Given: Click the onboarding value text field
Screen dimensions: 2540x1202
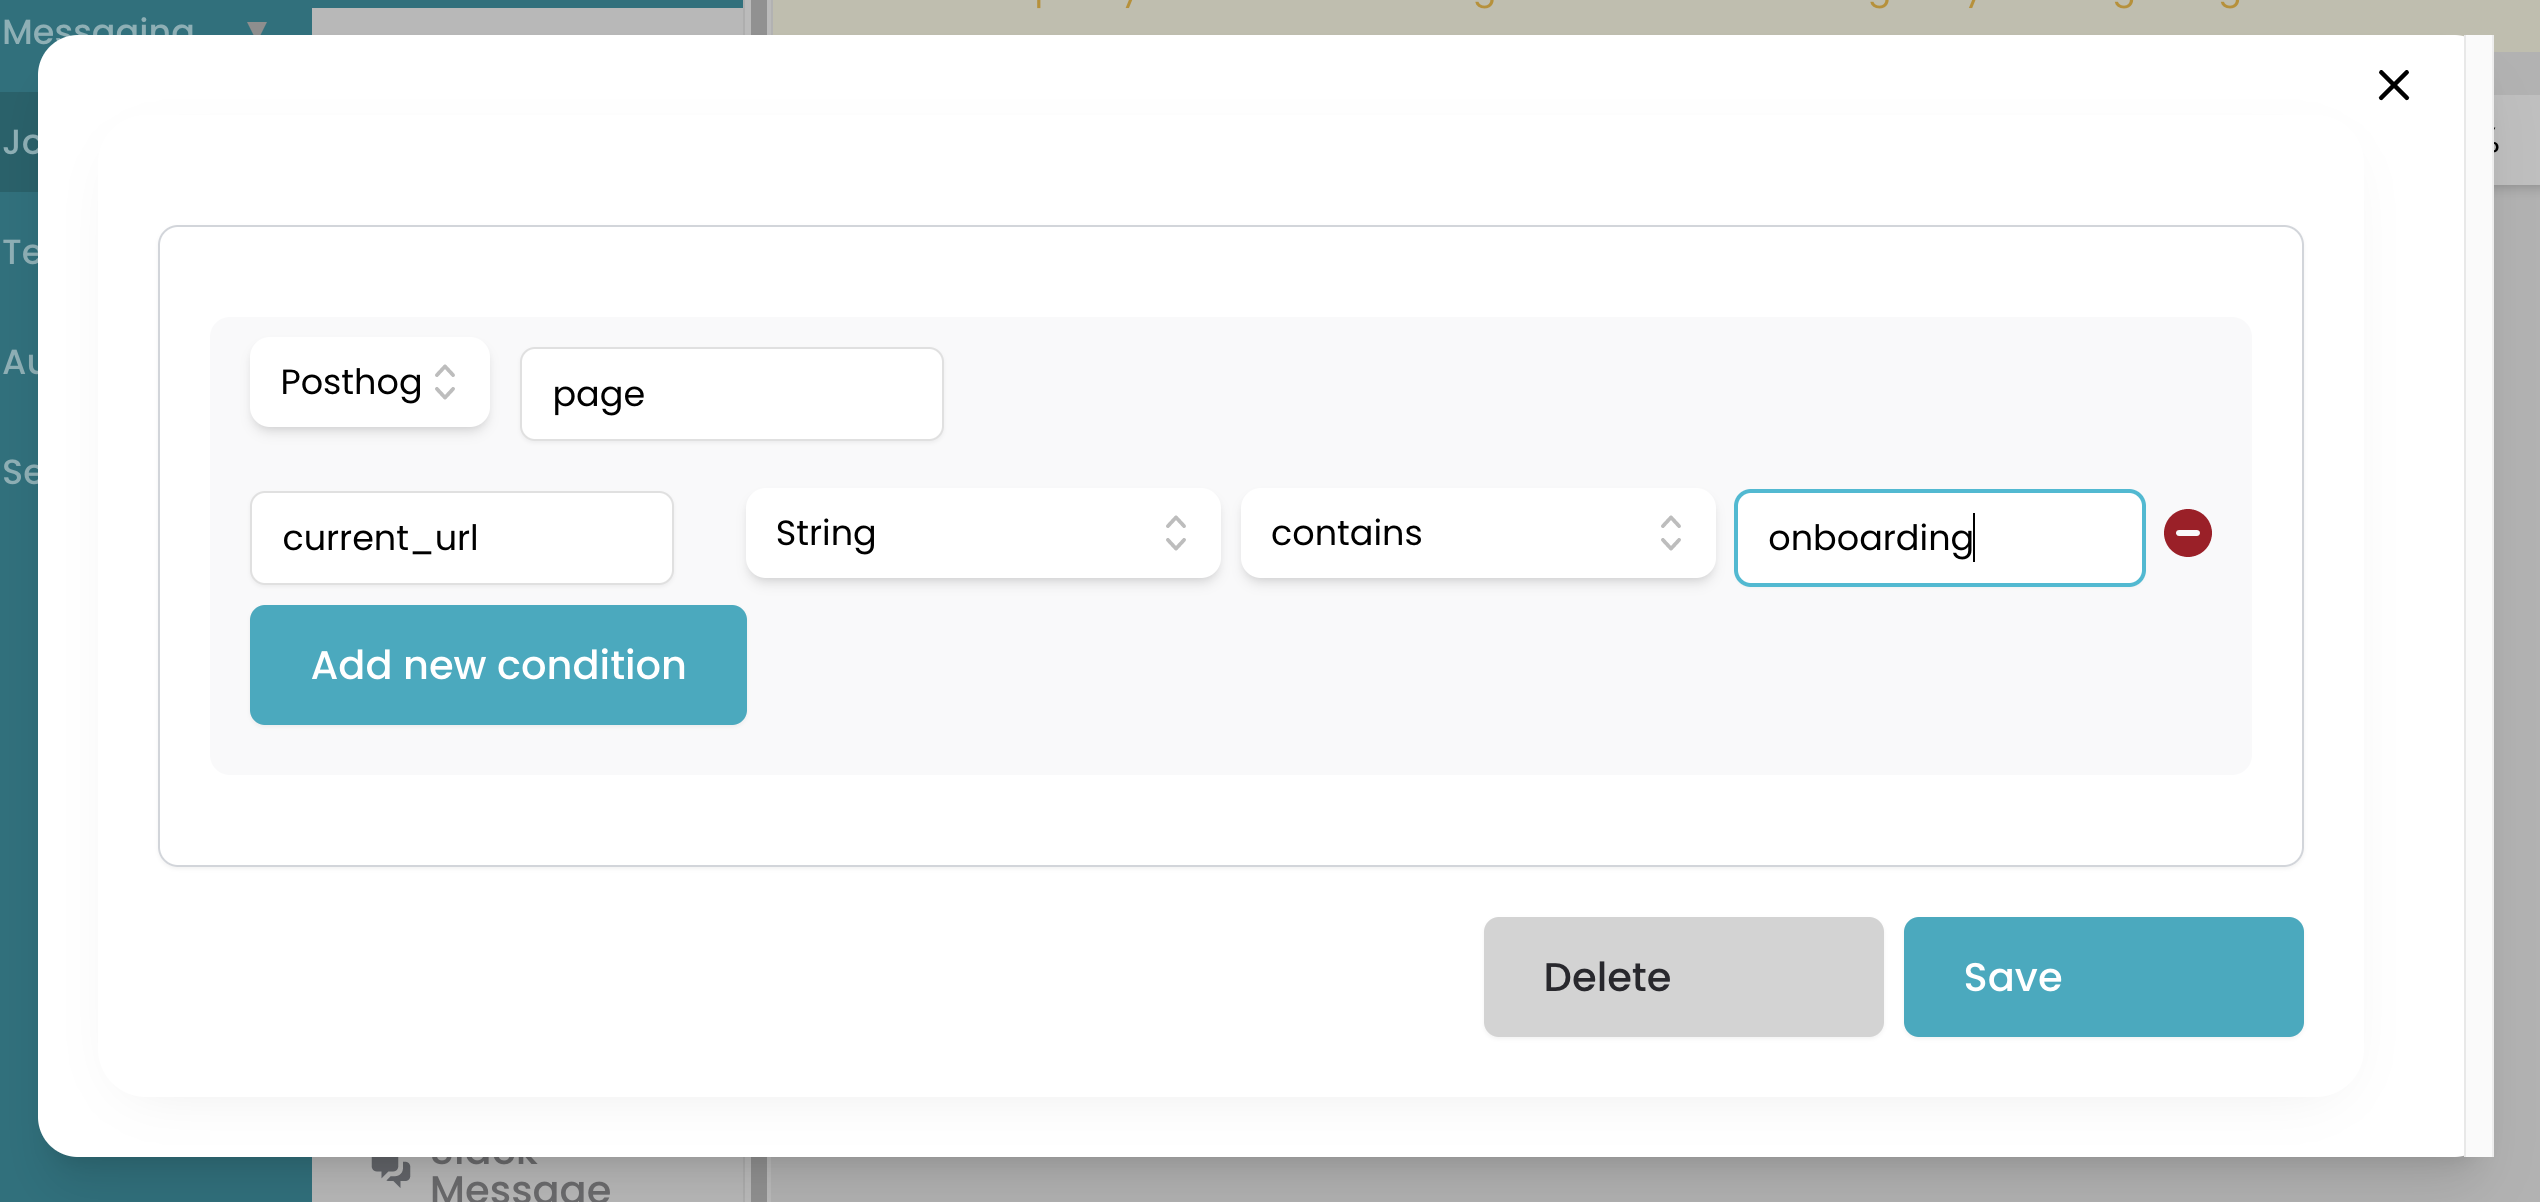Looking at the screenshot, I should pyautogui.click(x=1938, y=538).
